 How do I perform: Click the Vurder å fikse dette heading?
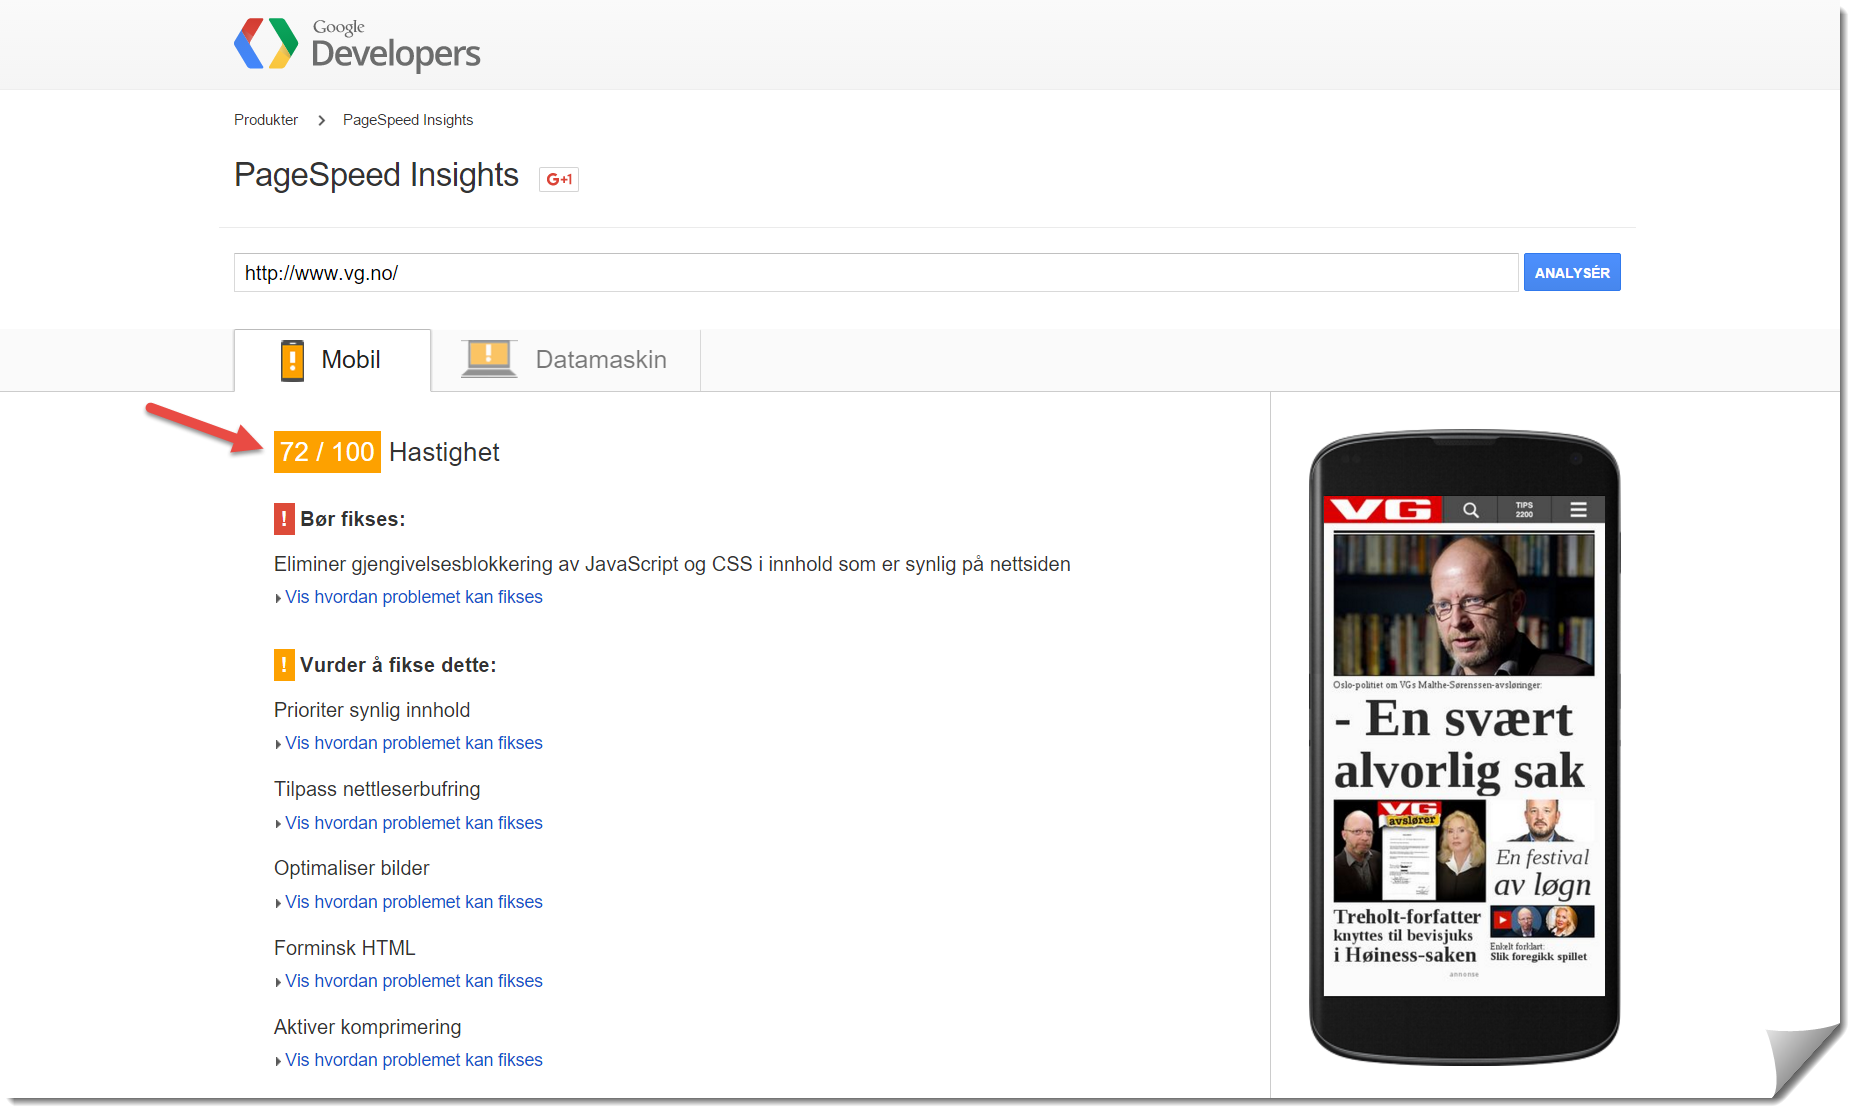coord(398,665)
